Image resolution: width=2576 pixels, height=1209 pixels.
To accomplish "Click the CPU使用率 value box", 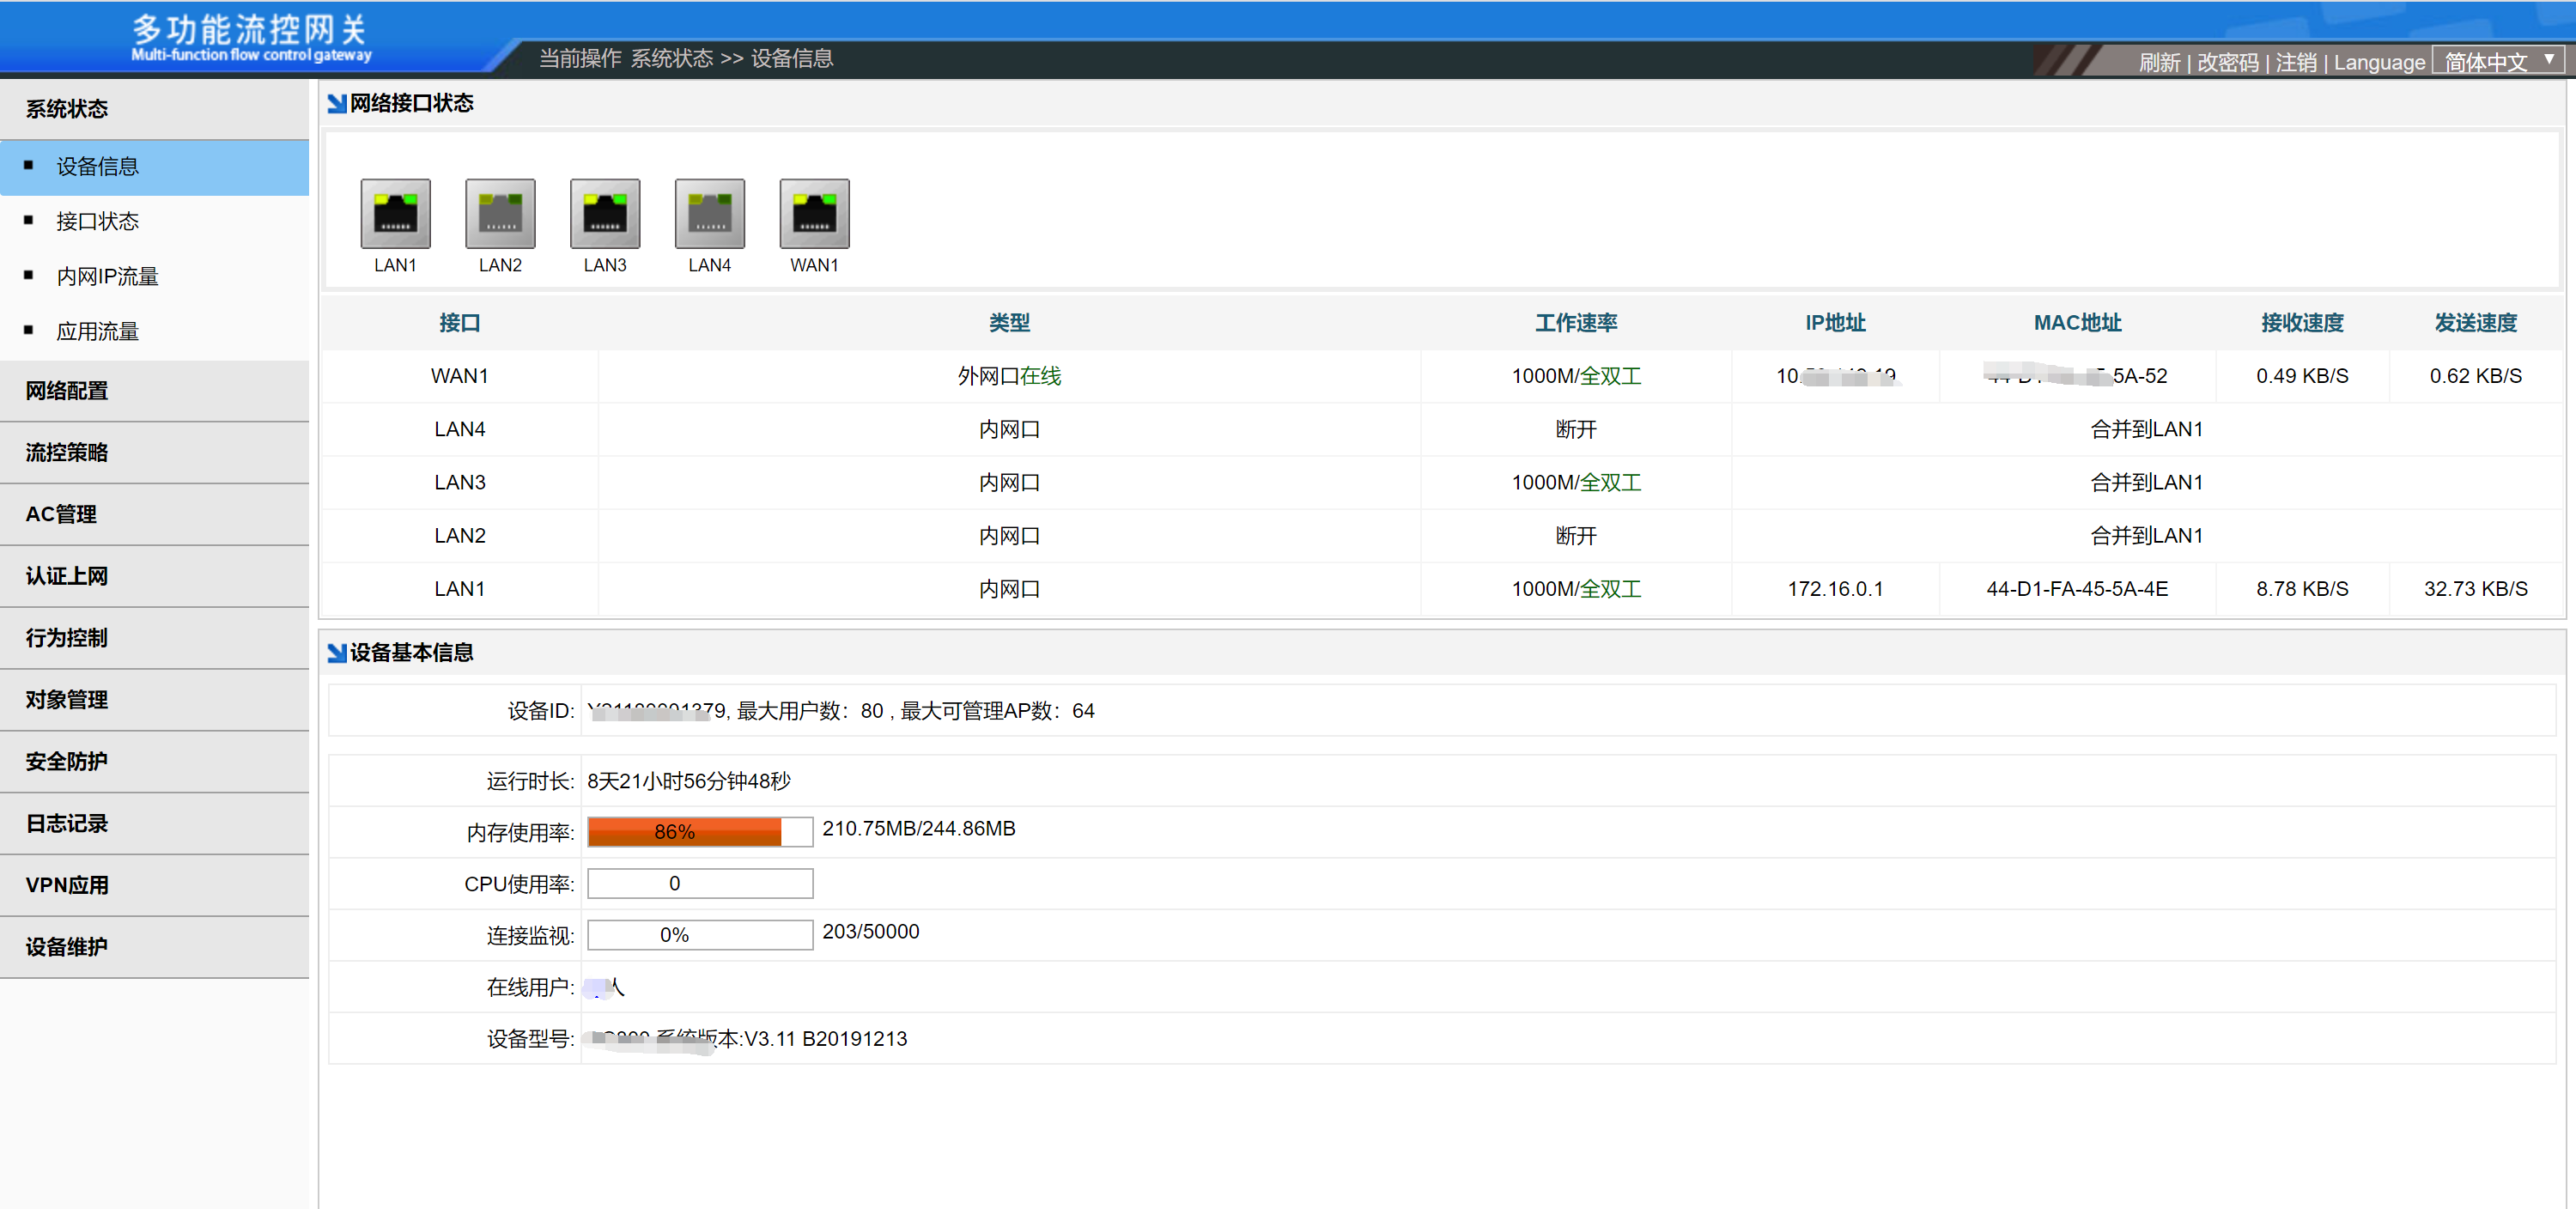I will coord(699,884).
